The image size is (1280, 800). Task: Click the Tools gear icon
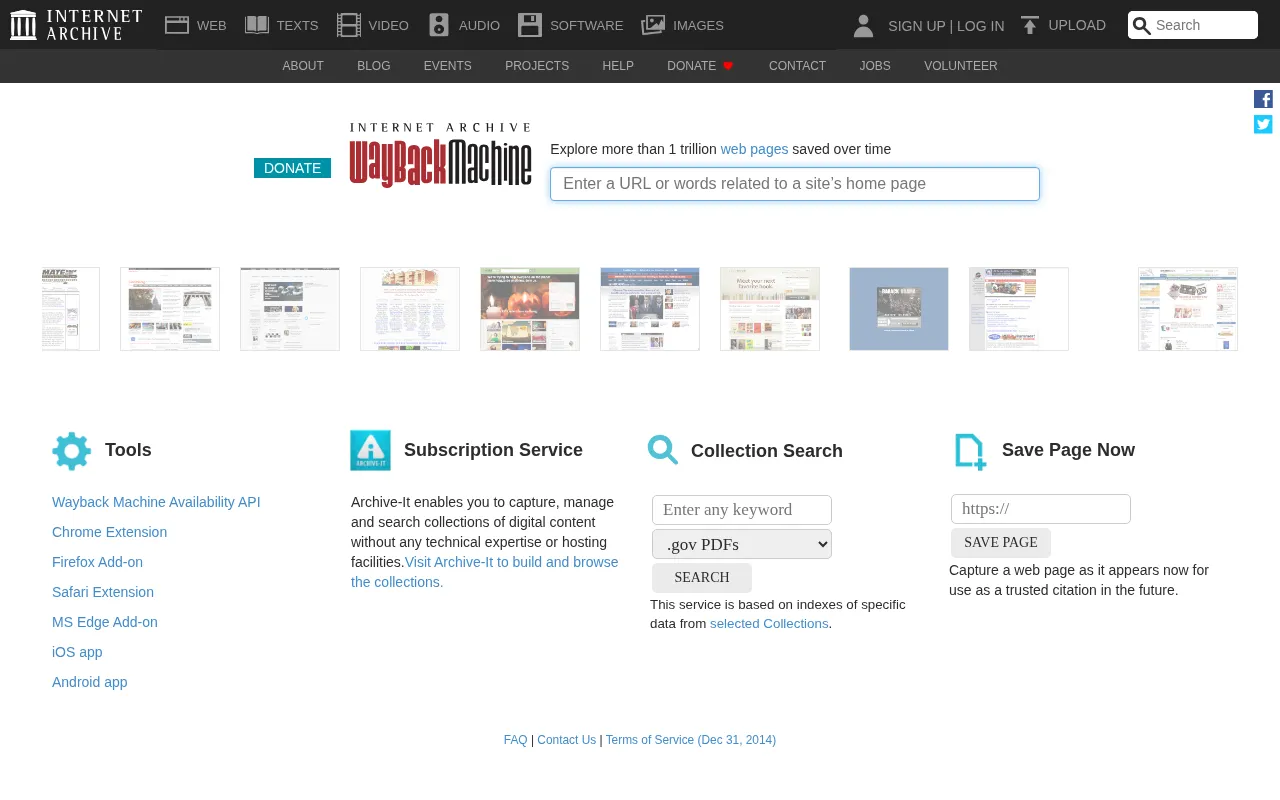click(x=71, y=451)
